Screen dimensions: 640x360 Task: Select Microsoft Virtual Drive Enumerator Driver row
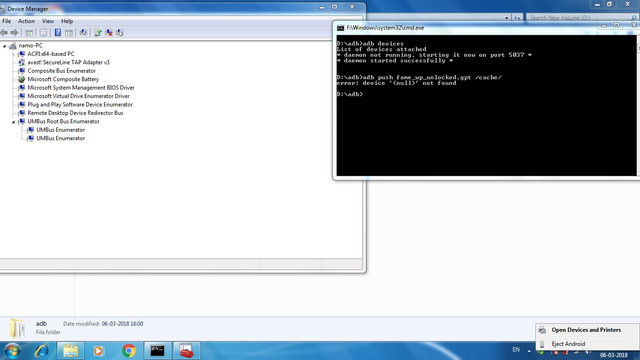[x=78, y=96]
